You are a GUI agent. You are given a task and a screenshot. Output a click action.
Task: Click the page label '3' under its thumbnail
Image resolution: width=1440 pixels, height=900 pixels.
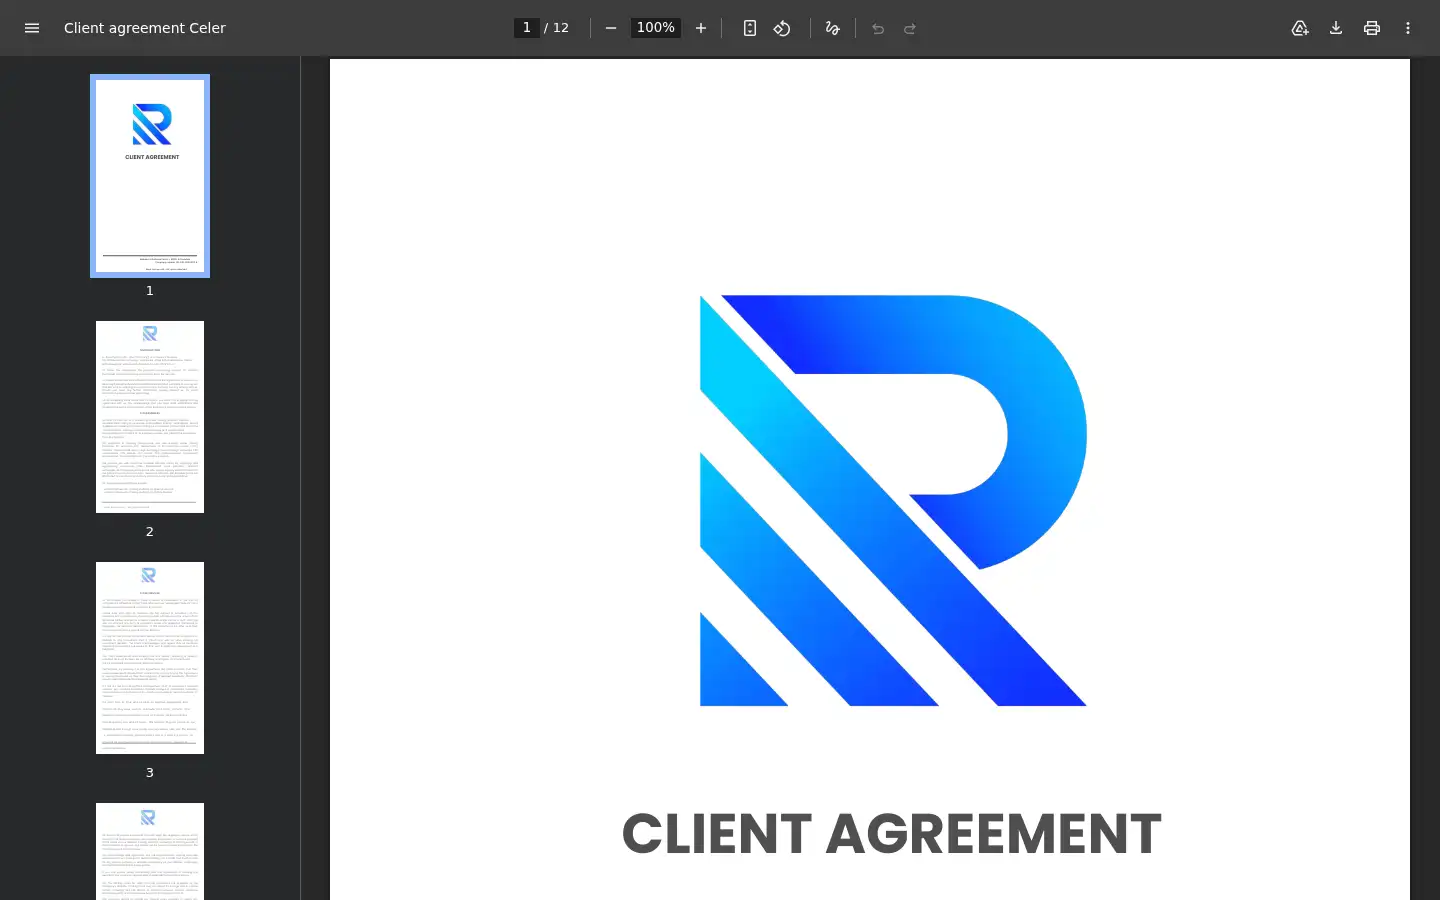coord(150,773)
